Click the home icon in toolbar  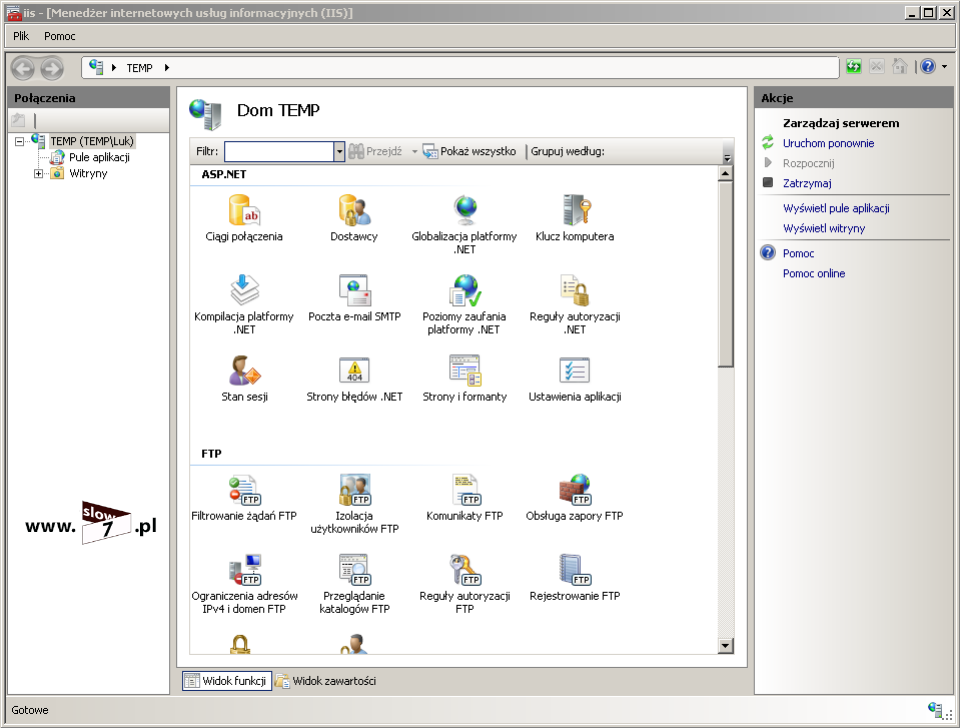coord(899,66)
